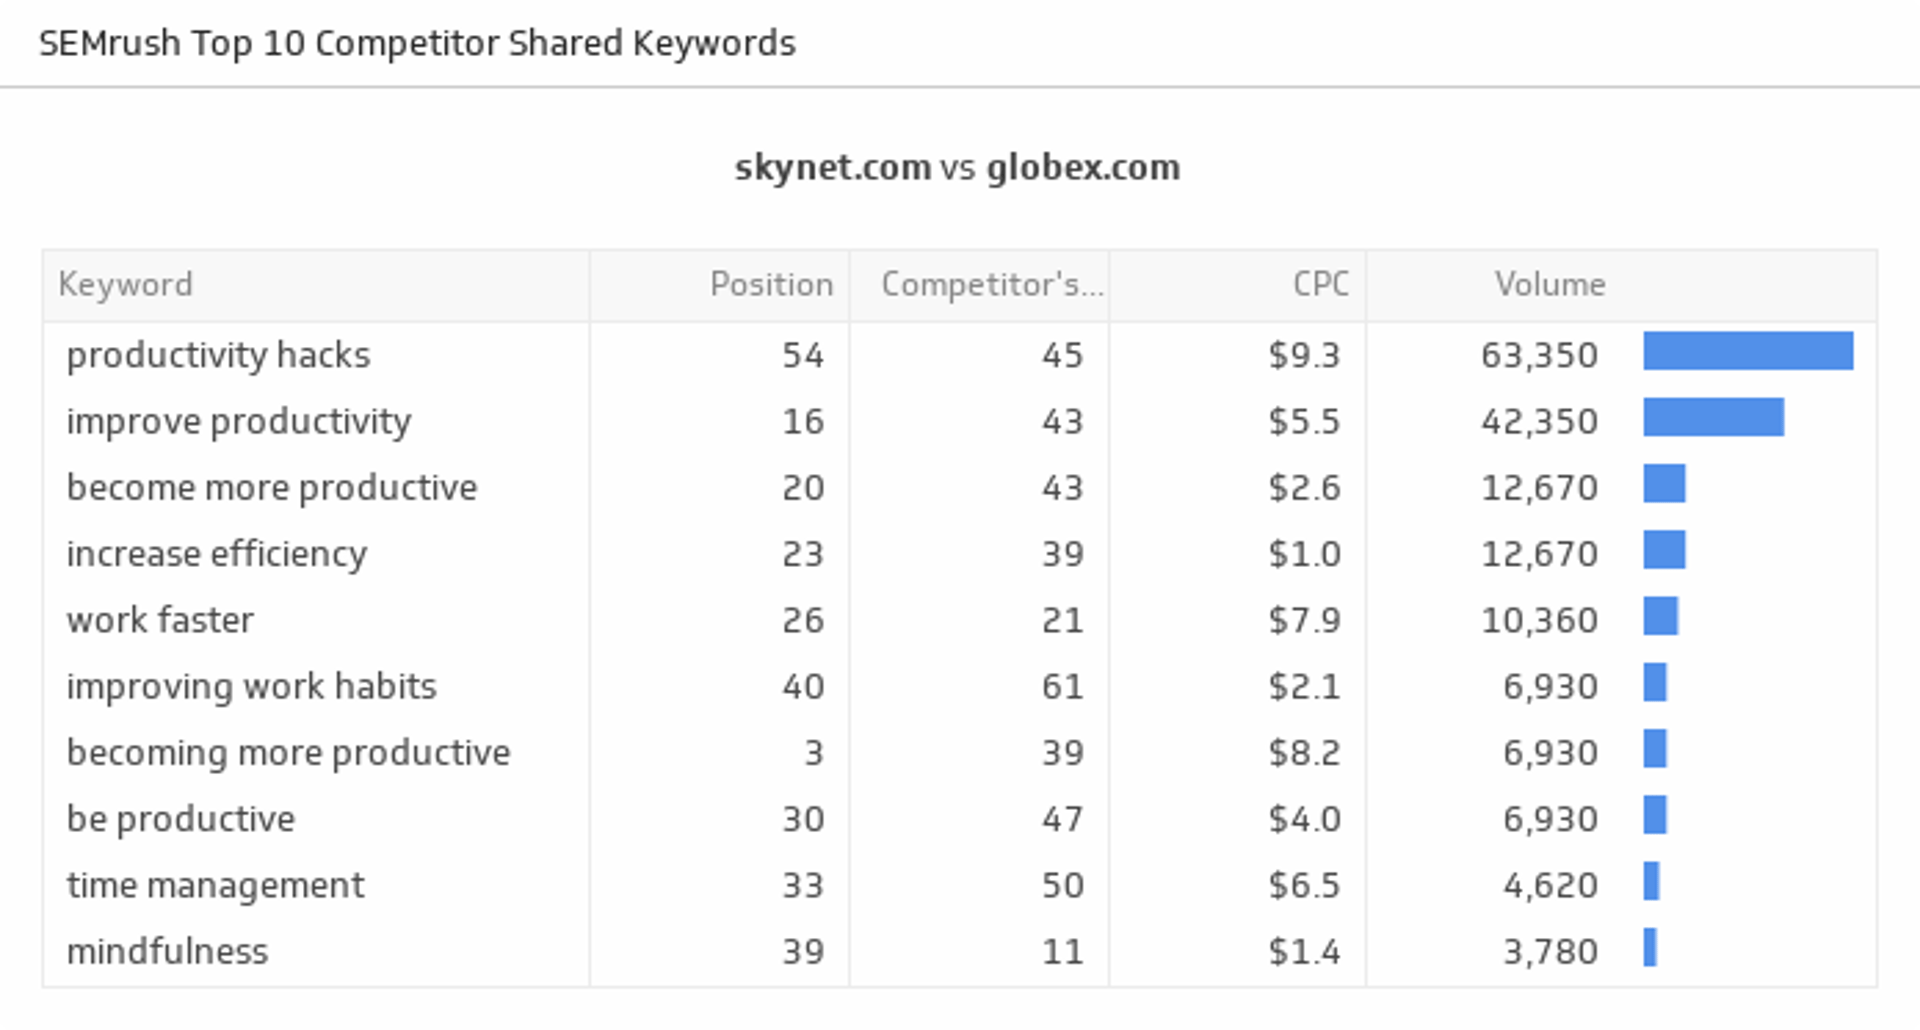Viewport: 1920px width, 1030px height.
Task: Click the widget title 'SEMrush Top 10 Competitor Shared Keywords'
Action: coord(417,44)
